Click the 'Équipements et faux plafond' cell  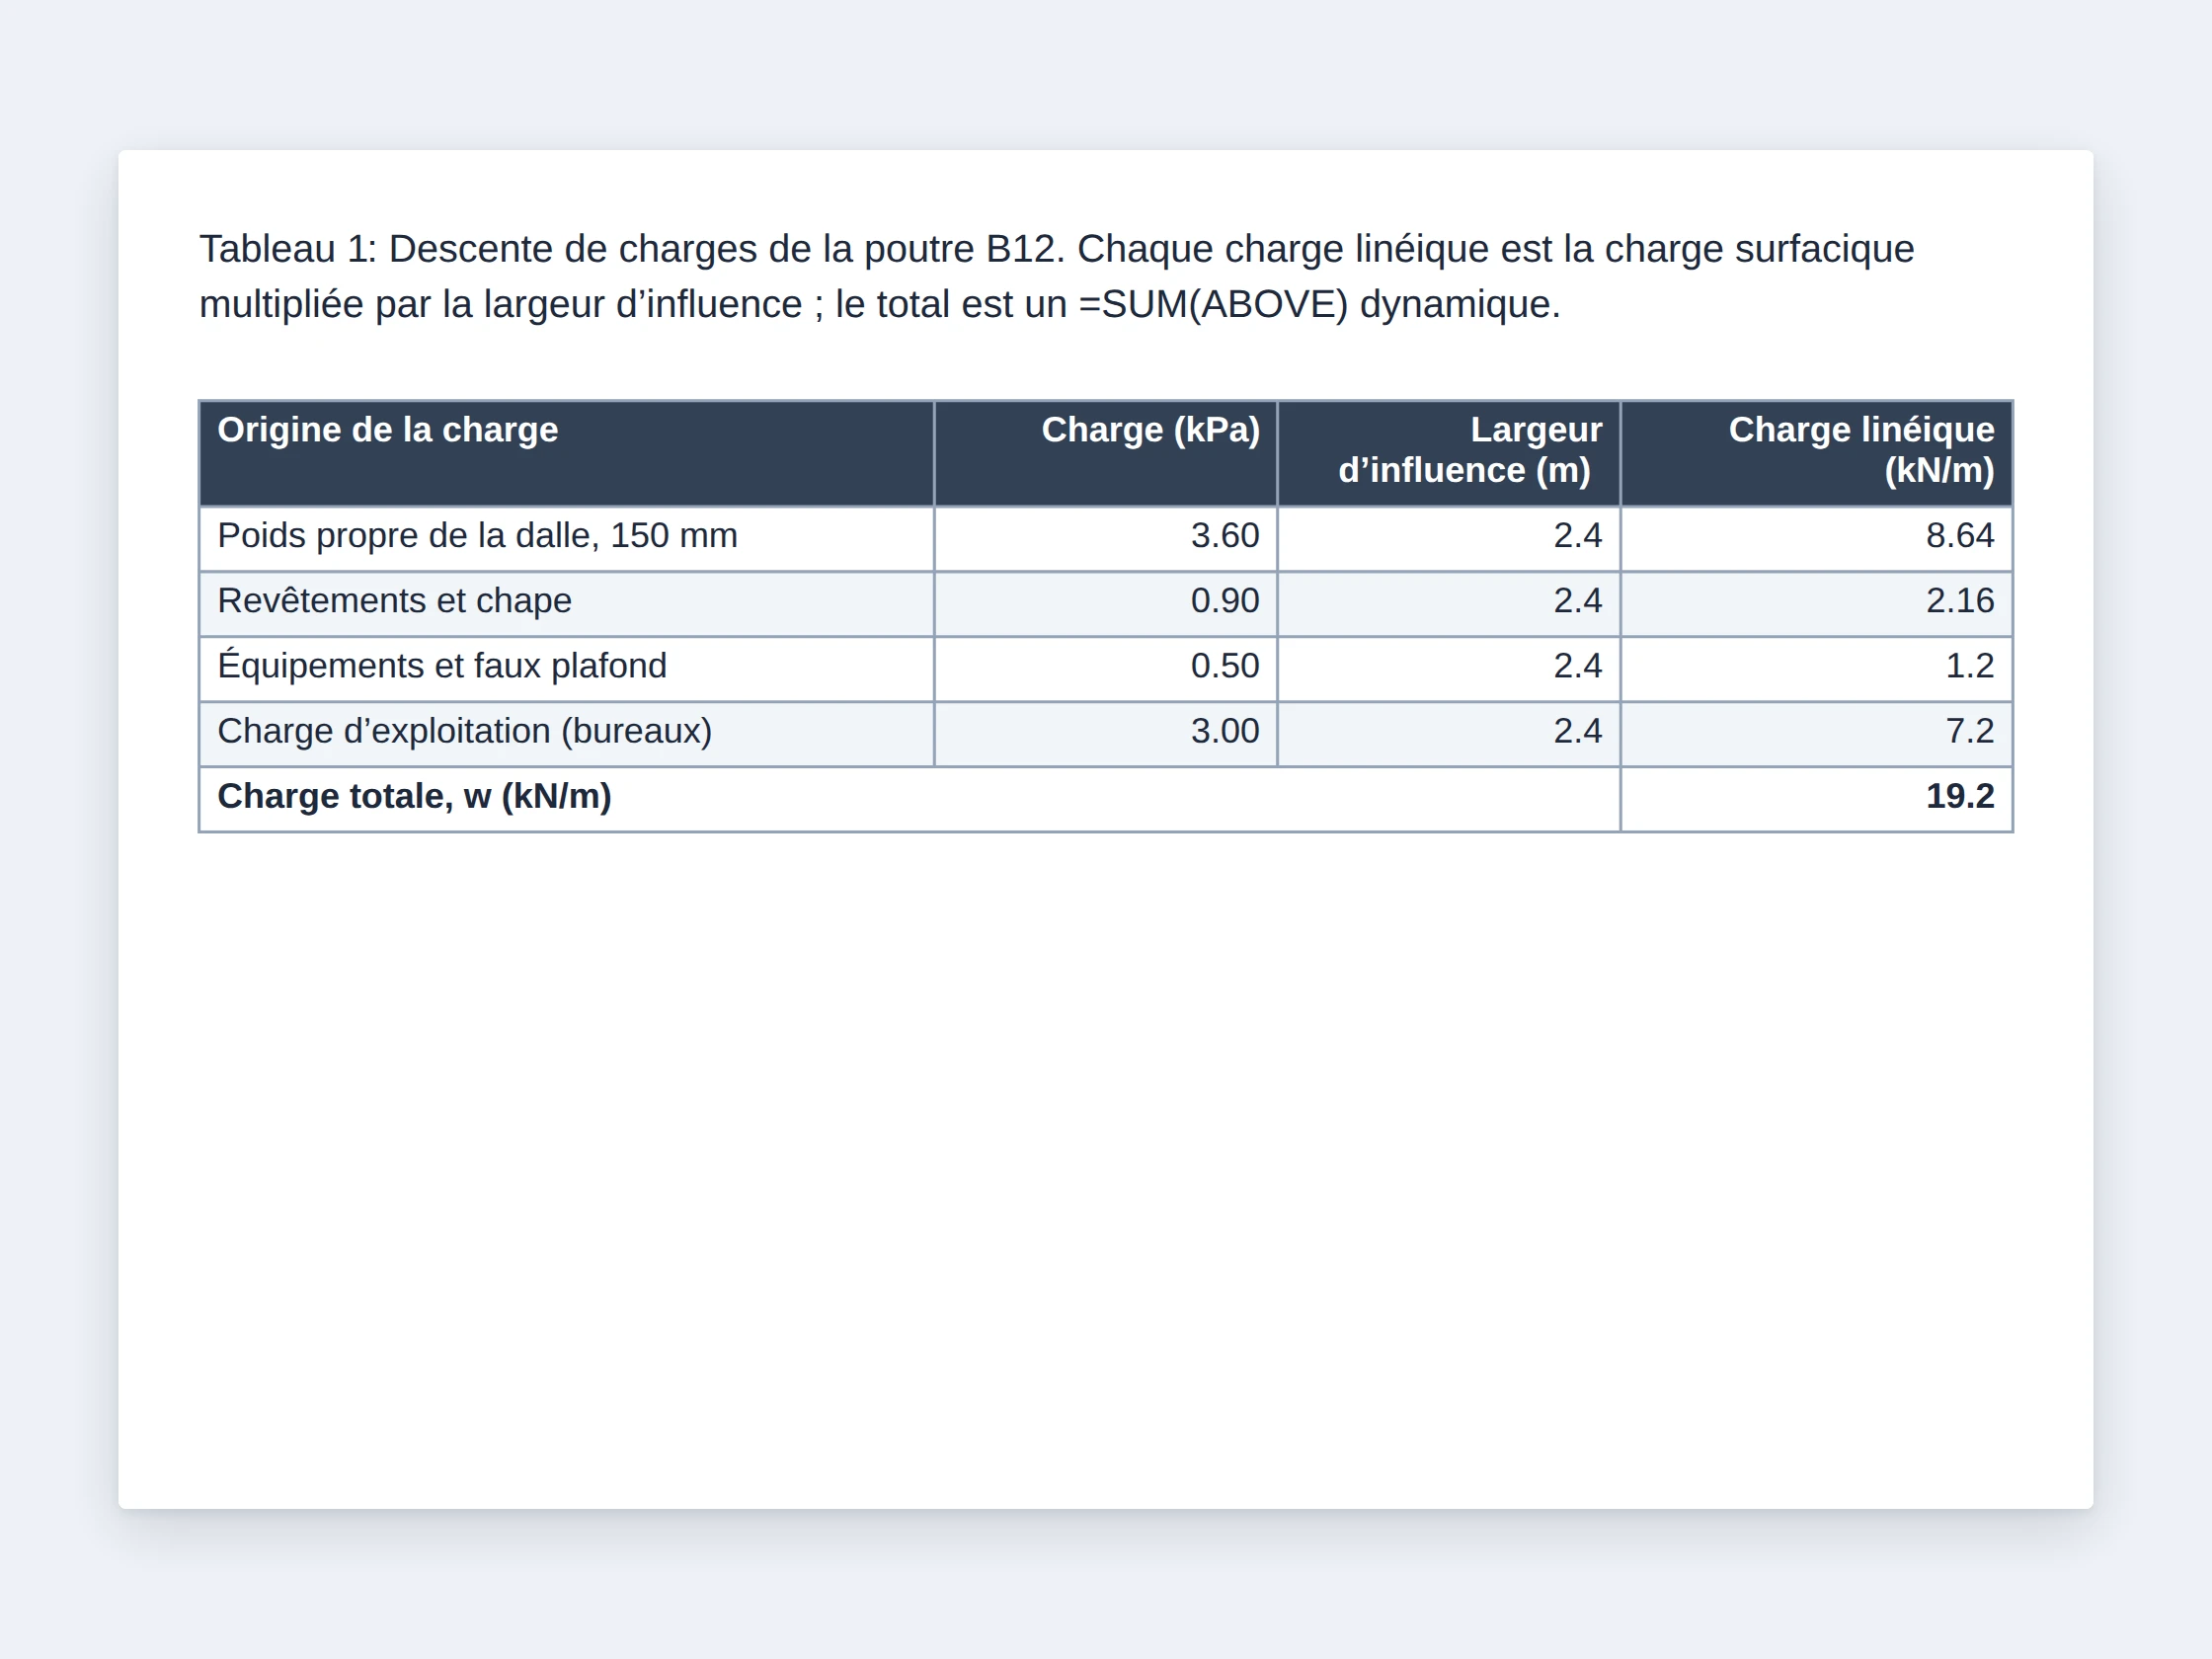tap(567, 668)
